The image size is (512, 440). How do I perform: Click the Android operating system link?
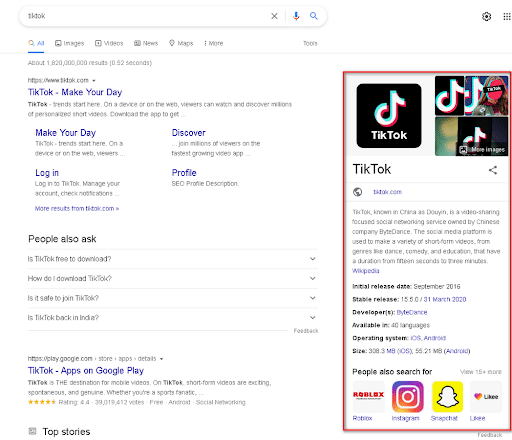coord(435,338)
